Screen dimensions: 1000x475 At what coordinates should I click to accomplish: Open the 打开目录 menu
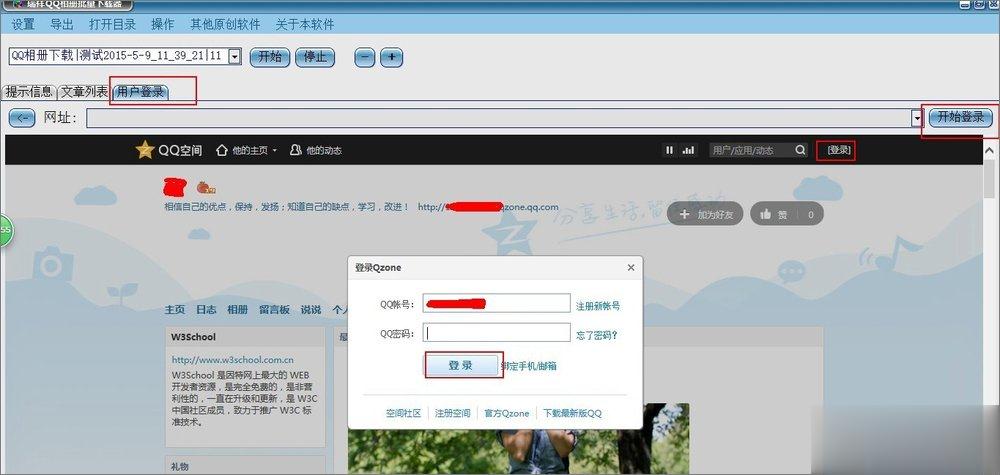[113, 24]
